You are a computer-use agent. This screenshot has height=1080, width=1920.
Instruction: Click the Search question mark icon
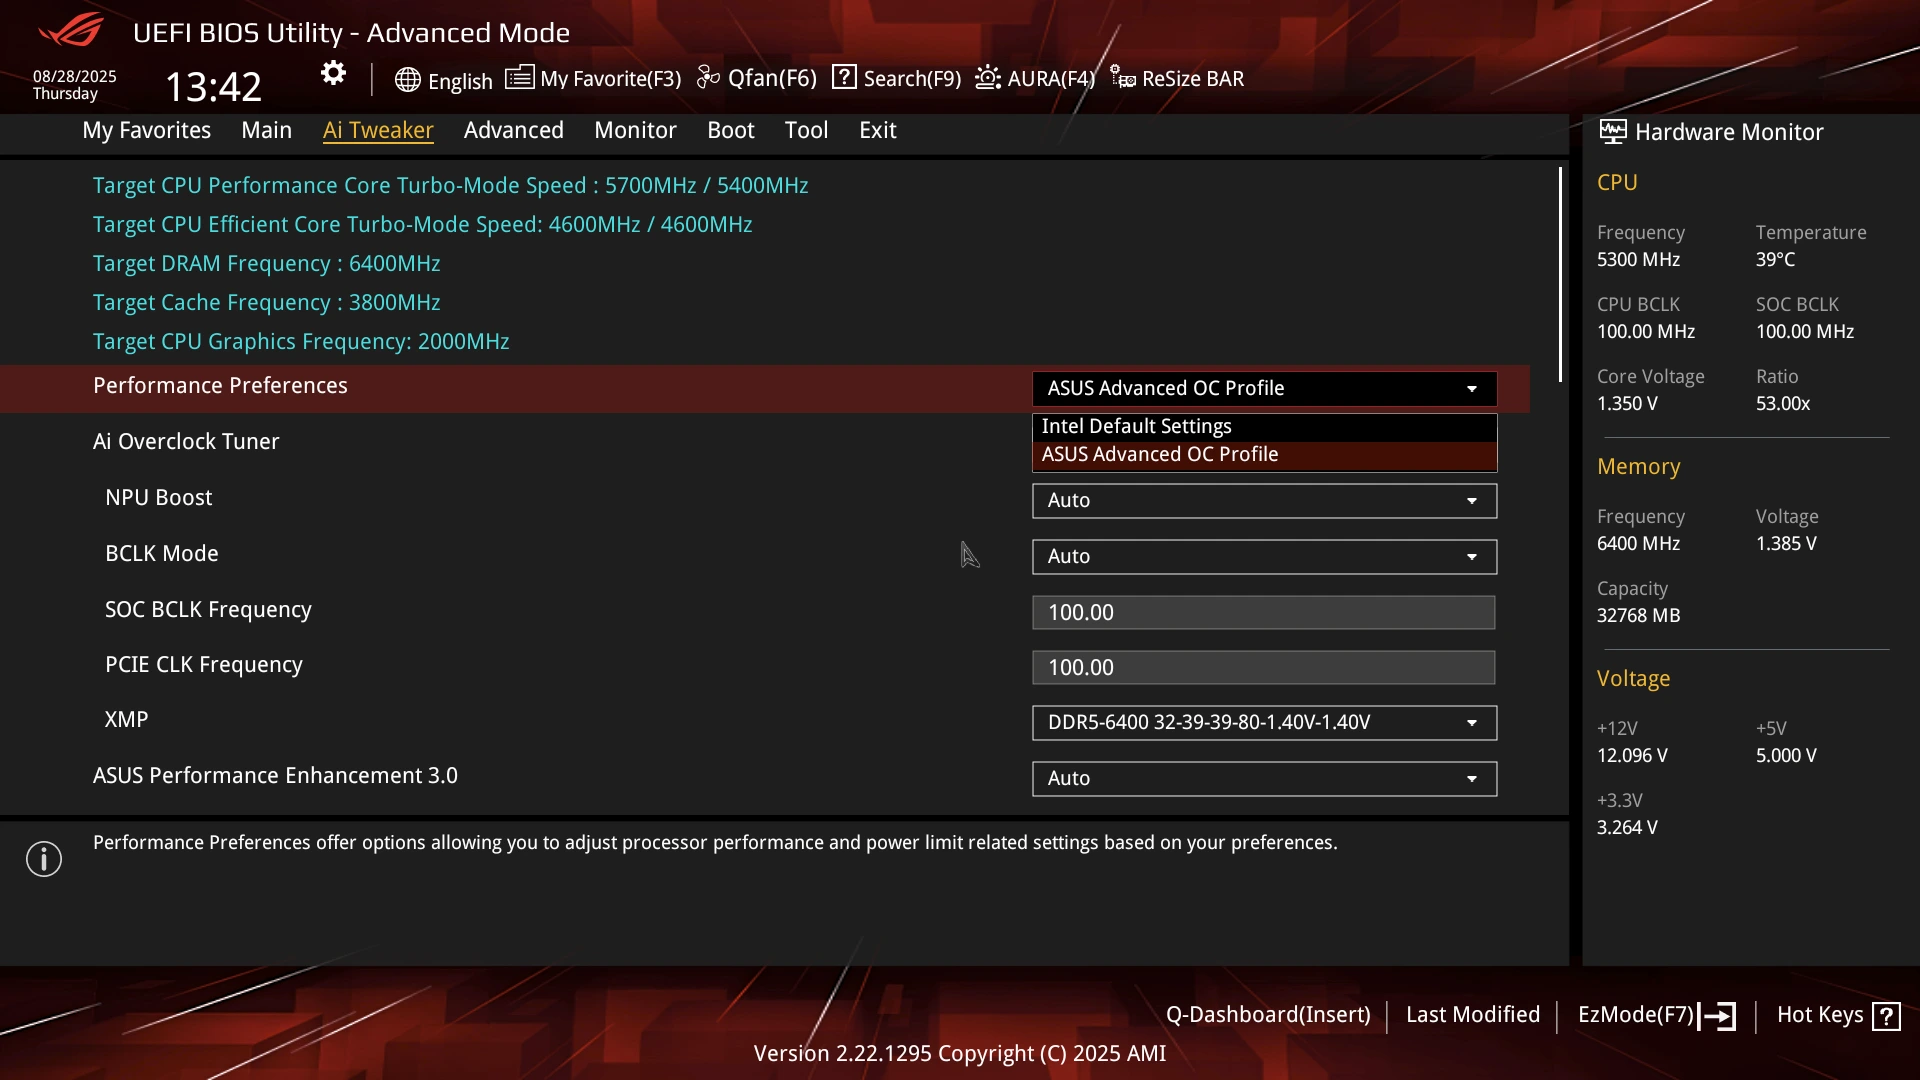coord(844,77)
